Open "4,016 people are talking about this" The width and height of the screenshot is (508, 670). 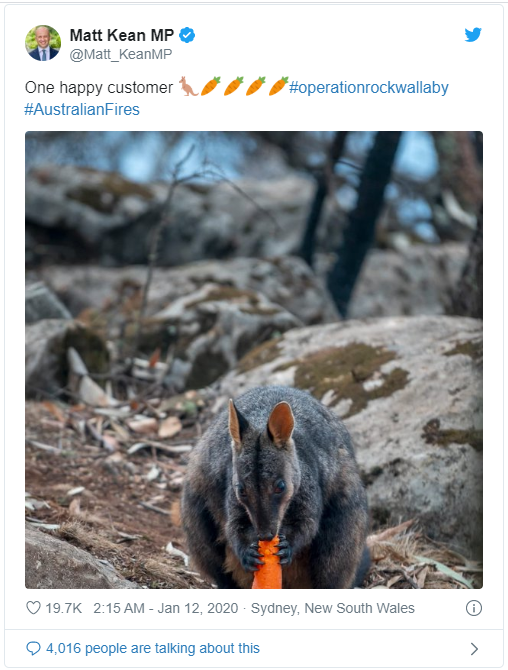click(153, 648)
